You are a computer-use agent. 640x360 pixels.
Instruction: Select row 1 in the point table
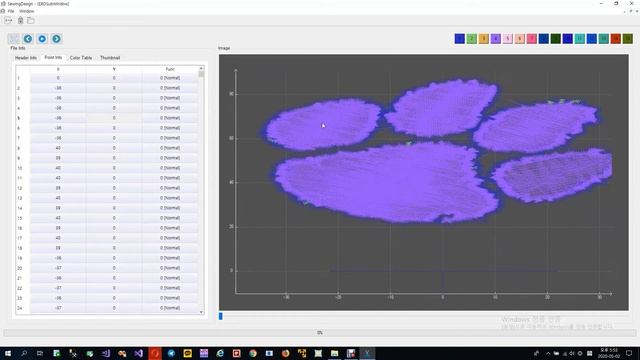(108, 78)
